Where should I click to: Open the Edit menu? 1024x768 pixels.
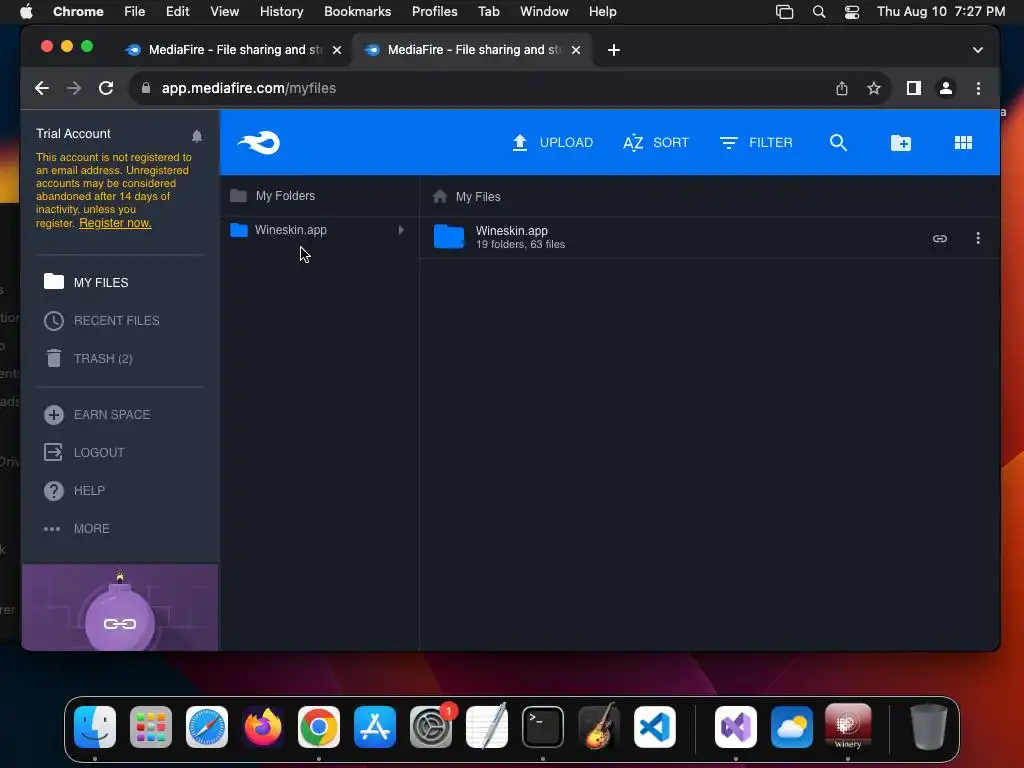coord(177,11)
